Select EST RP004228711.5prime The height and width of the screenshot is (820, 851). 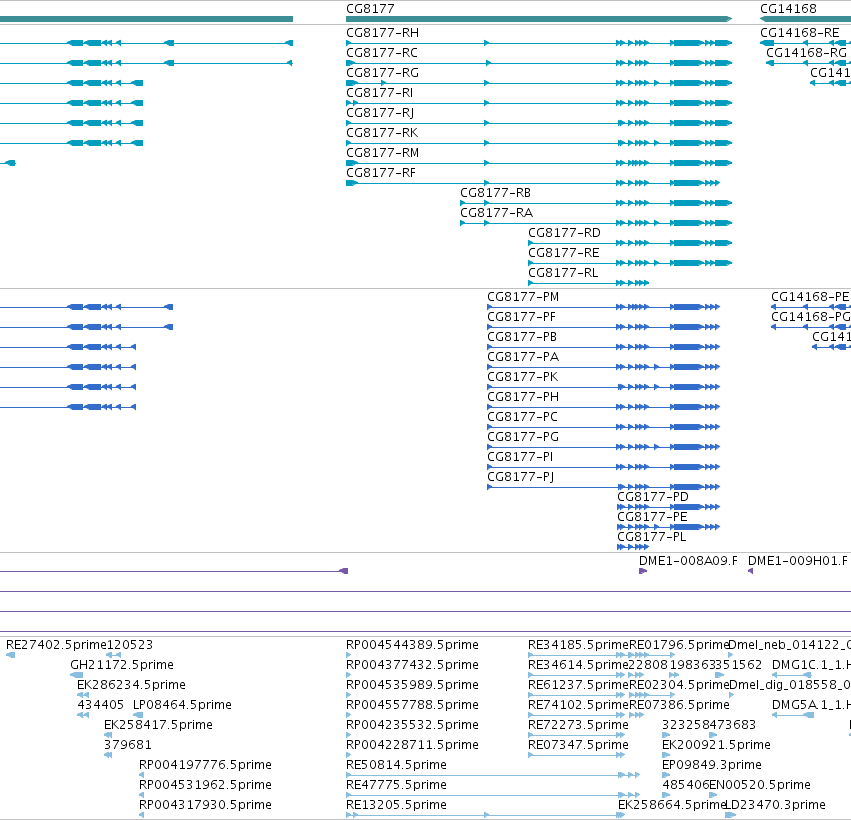412,745
